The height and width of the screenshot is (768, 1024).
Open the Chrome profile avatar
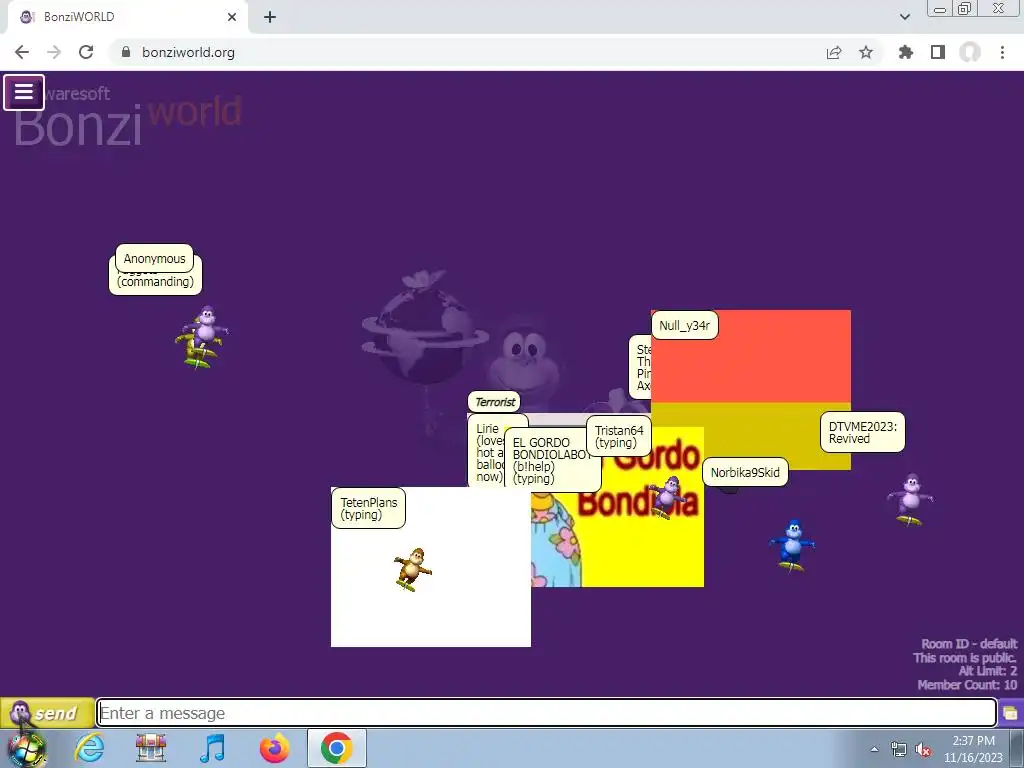pos(970,52)
